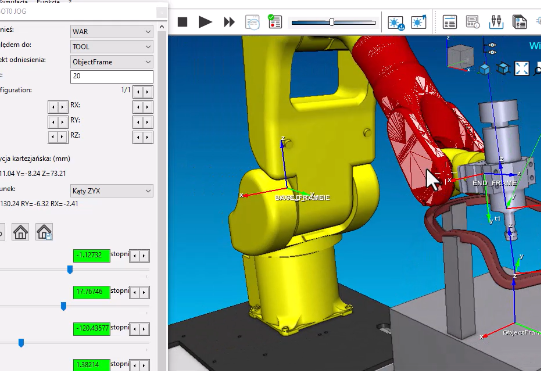Click the solid blue cube view icon
The height and width of the screenshot is (371, 541).
485,69
